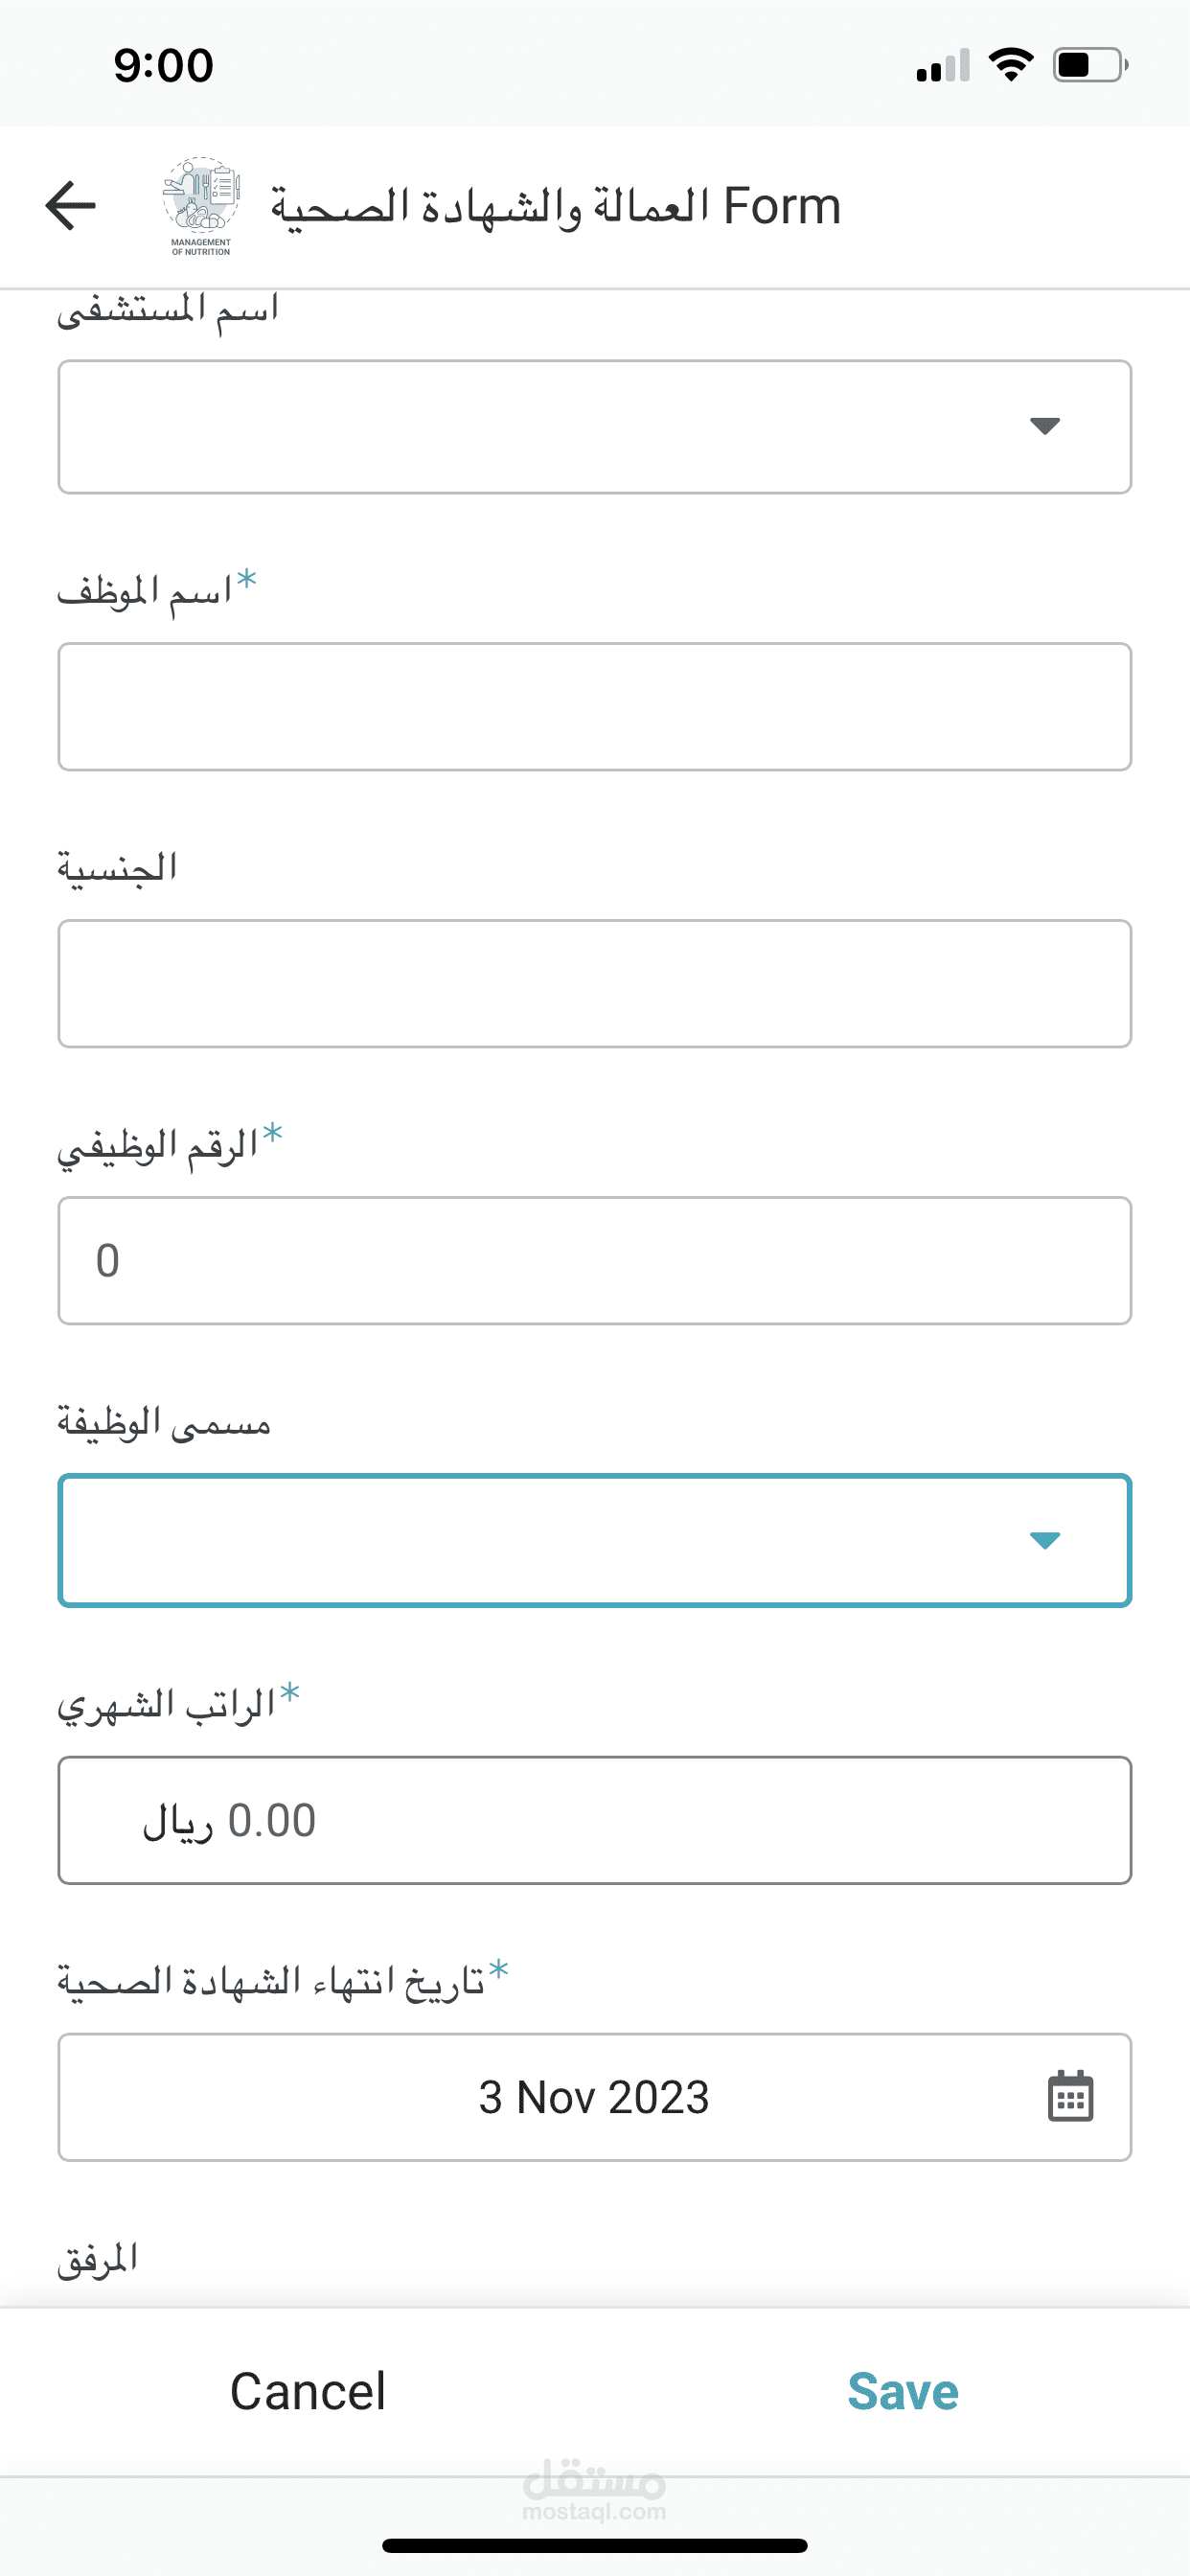The height and width of the screenshot is (2576, 1190).
Task: Tap the battery status icon
Action: click(1089, 65)
